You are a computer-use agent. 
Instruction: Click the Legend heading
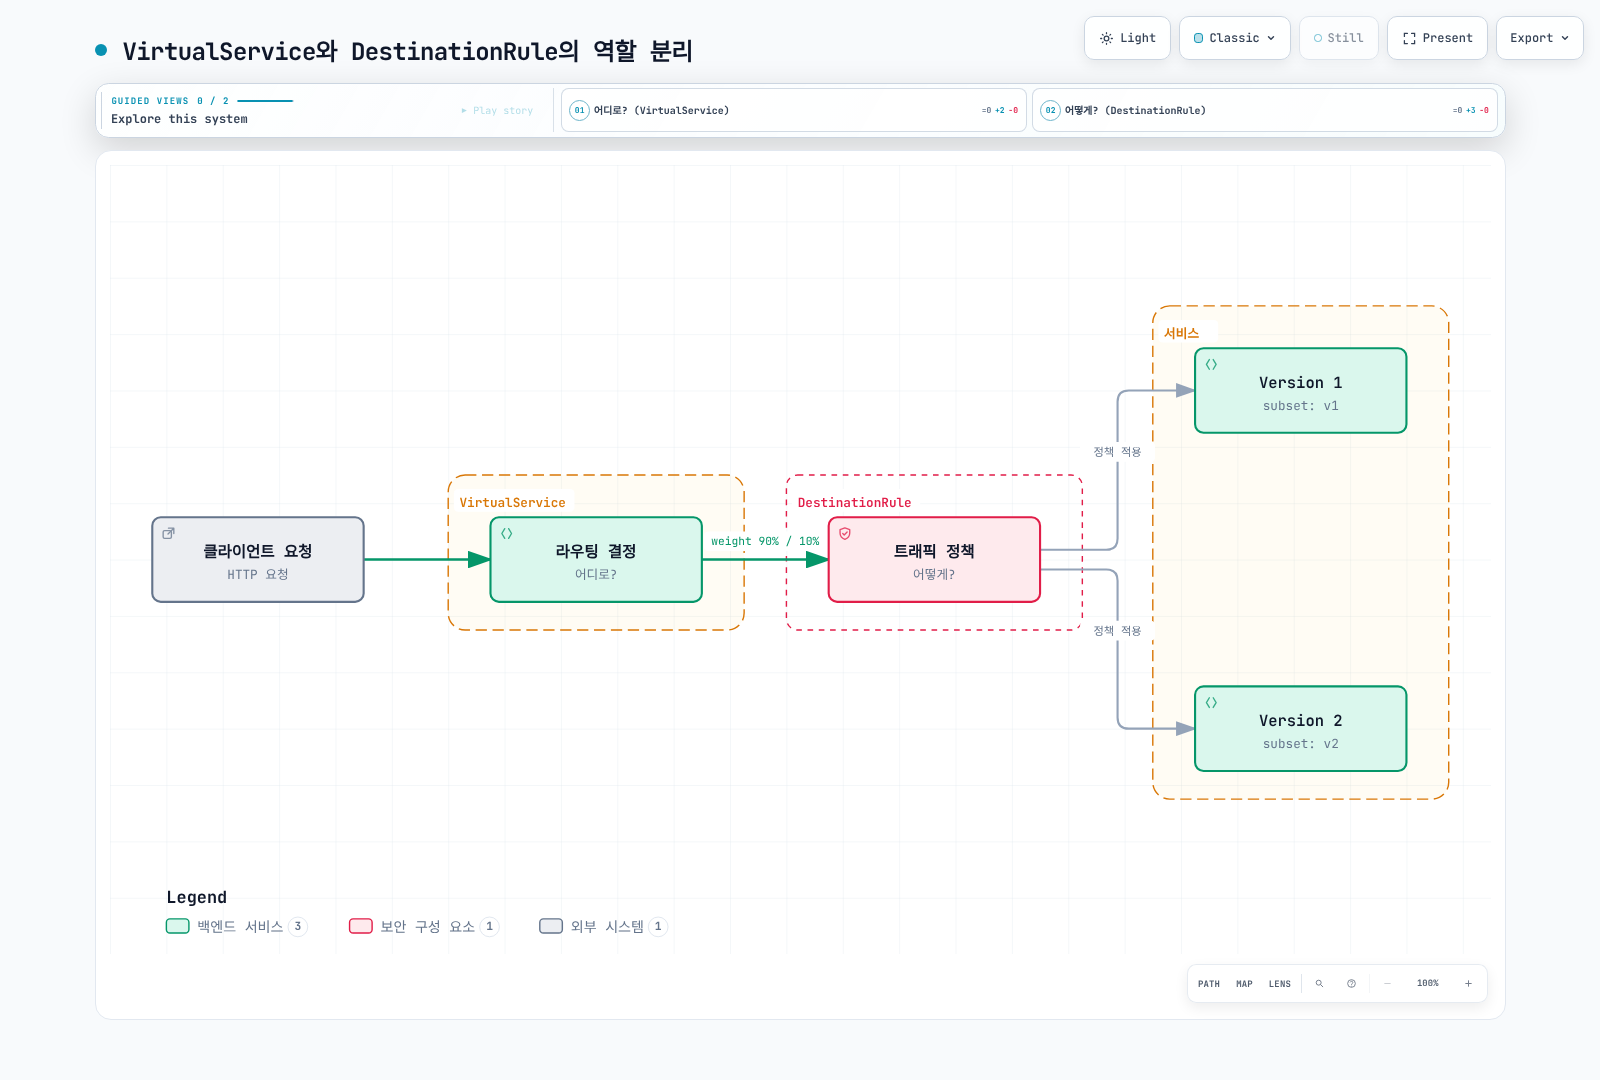click(x=196, y=897)
